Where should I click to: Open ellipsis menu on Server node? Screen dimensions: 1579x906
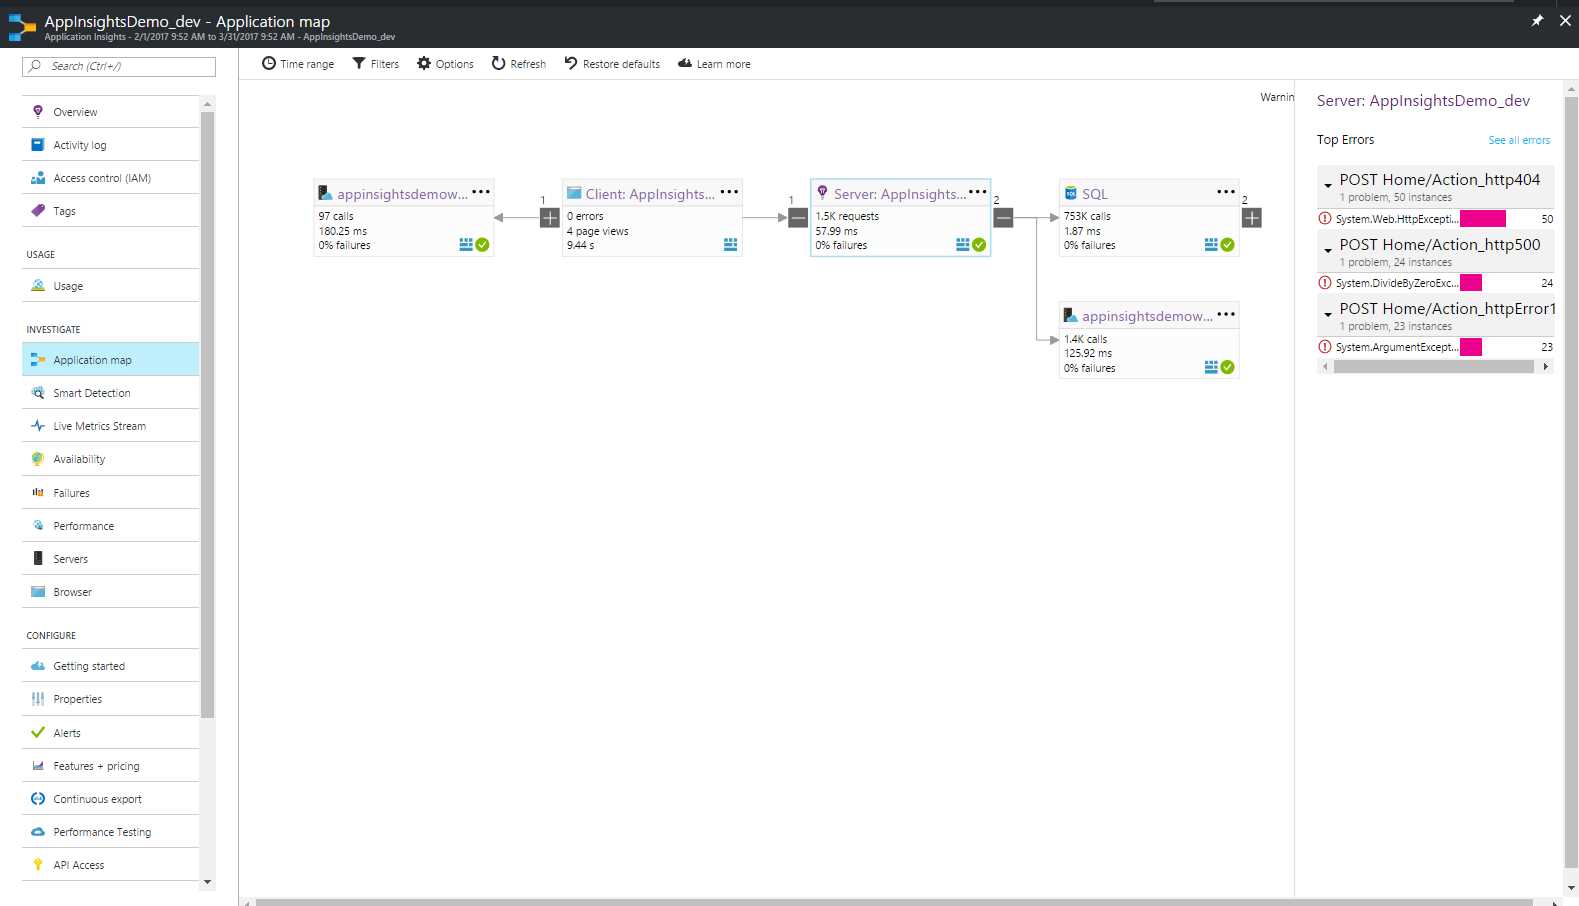coord(977,192)
